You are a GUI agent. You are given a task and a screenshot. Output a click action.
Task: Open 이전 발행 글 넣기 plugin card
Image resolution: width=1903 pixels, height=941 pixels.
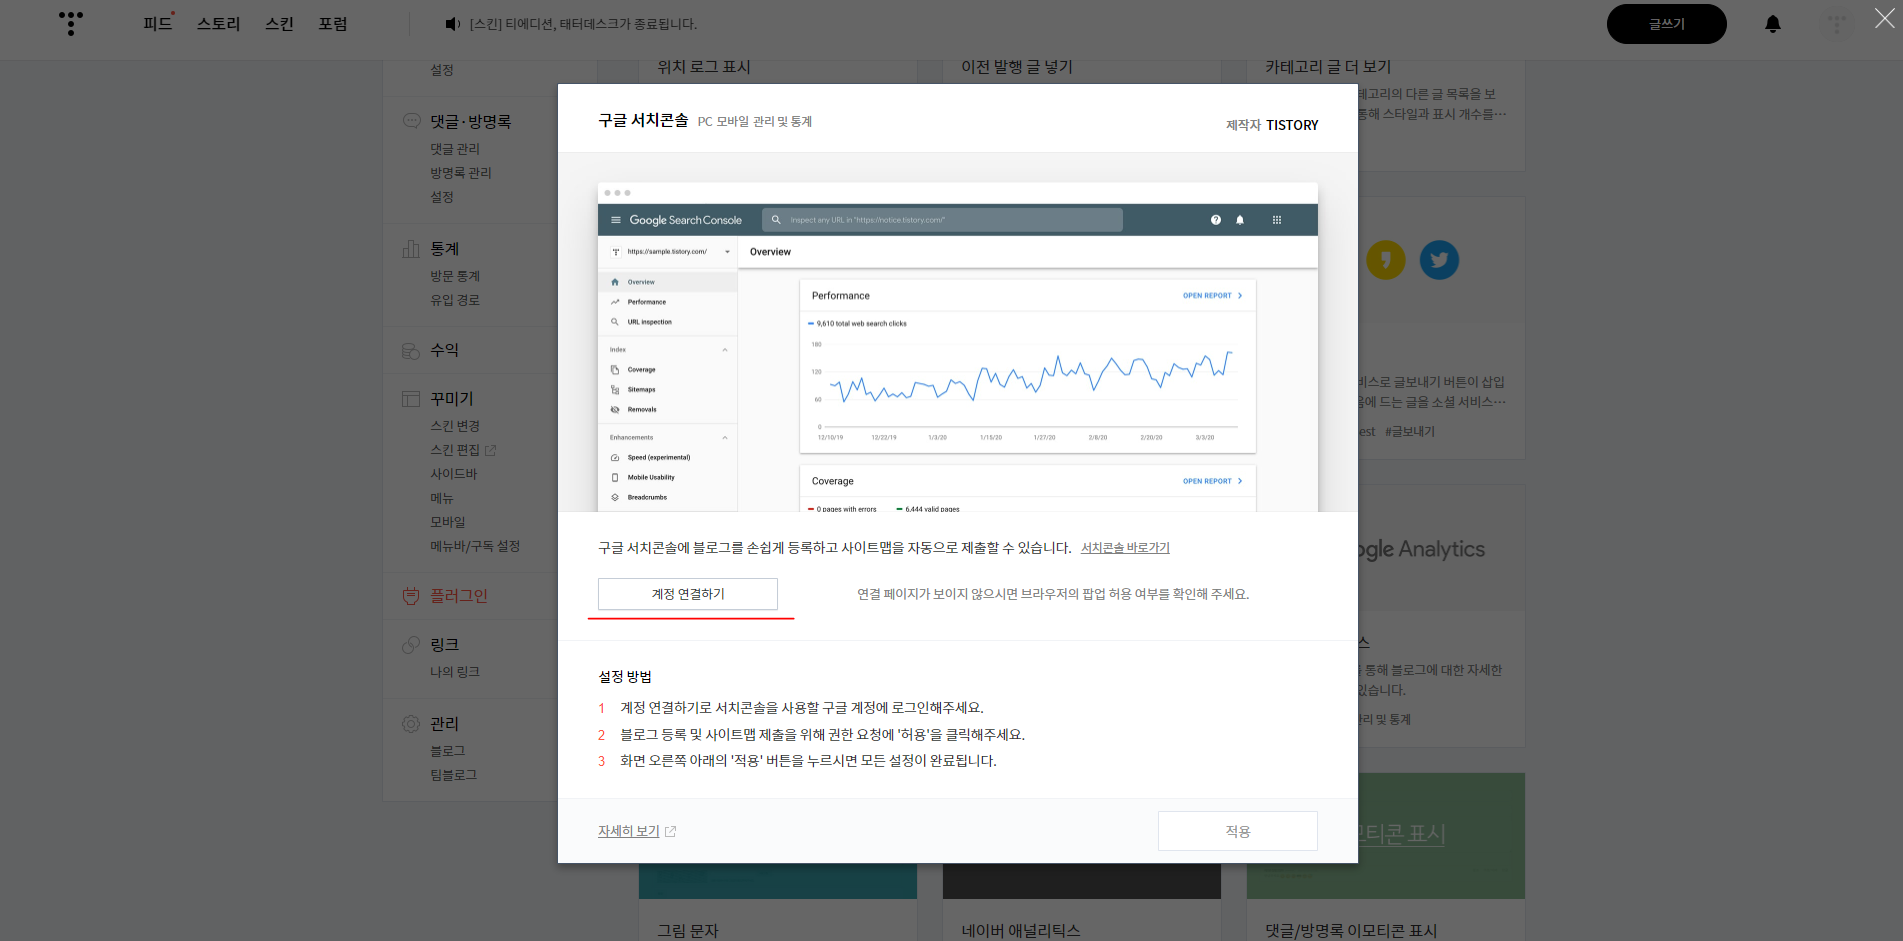[x=1017, y=67]
